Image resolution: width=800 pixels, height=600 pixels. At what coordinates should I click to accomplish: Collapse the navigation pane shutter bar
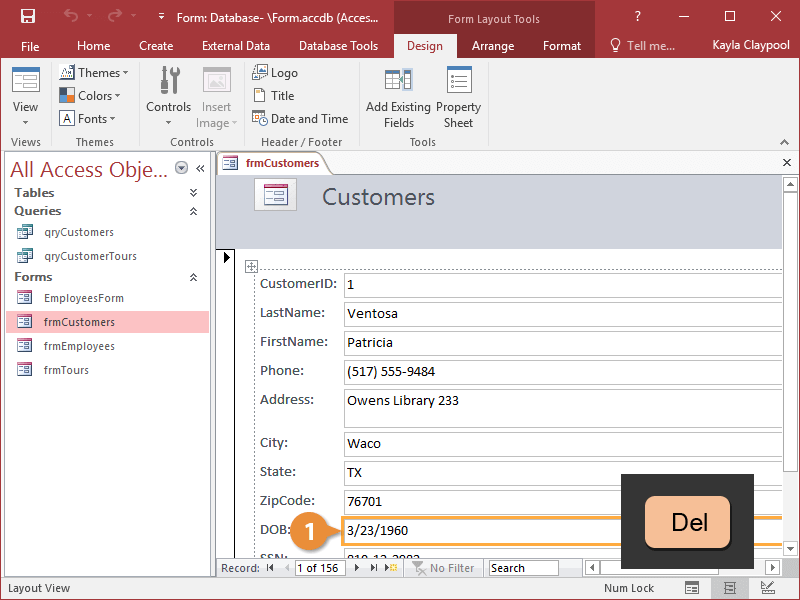click(200, 169)
